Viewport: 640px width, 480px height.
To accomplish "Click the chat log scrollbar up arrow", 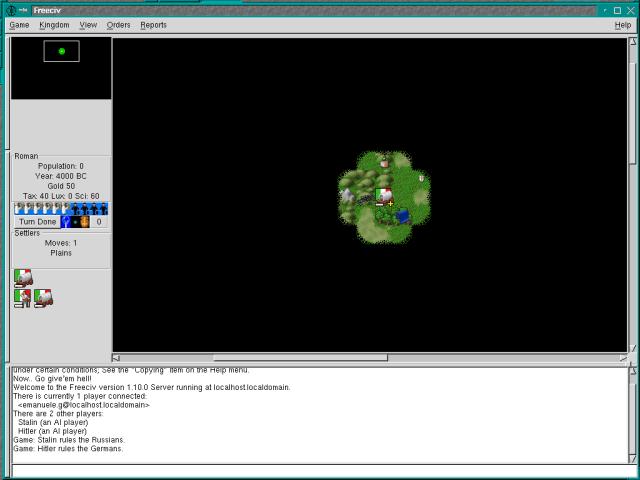I will tap(633, 371).
